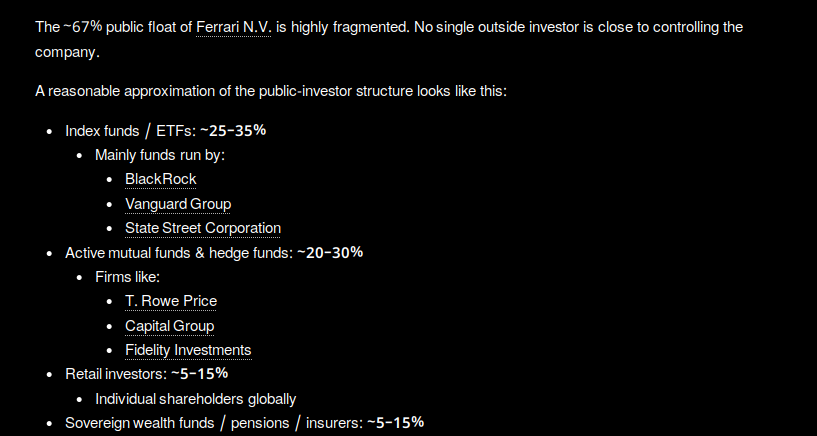The image size is (817, 436).
Task: Click 'Active mutual funds & hedge funds' text
Action: pos(179,253)
